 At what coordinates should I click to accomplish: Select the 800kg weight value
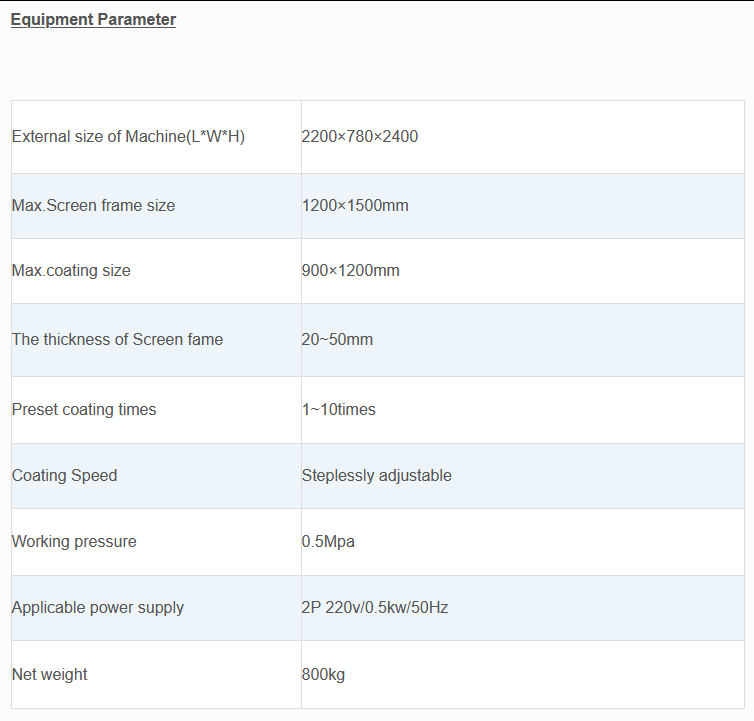click(x=323, y=674)
